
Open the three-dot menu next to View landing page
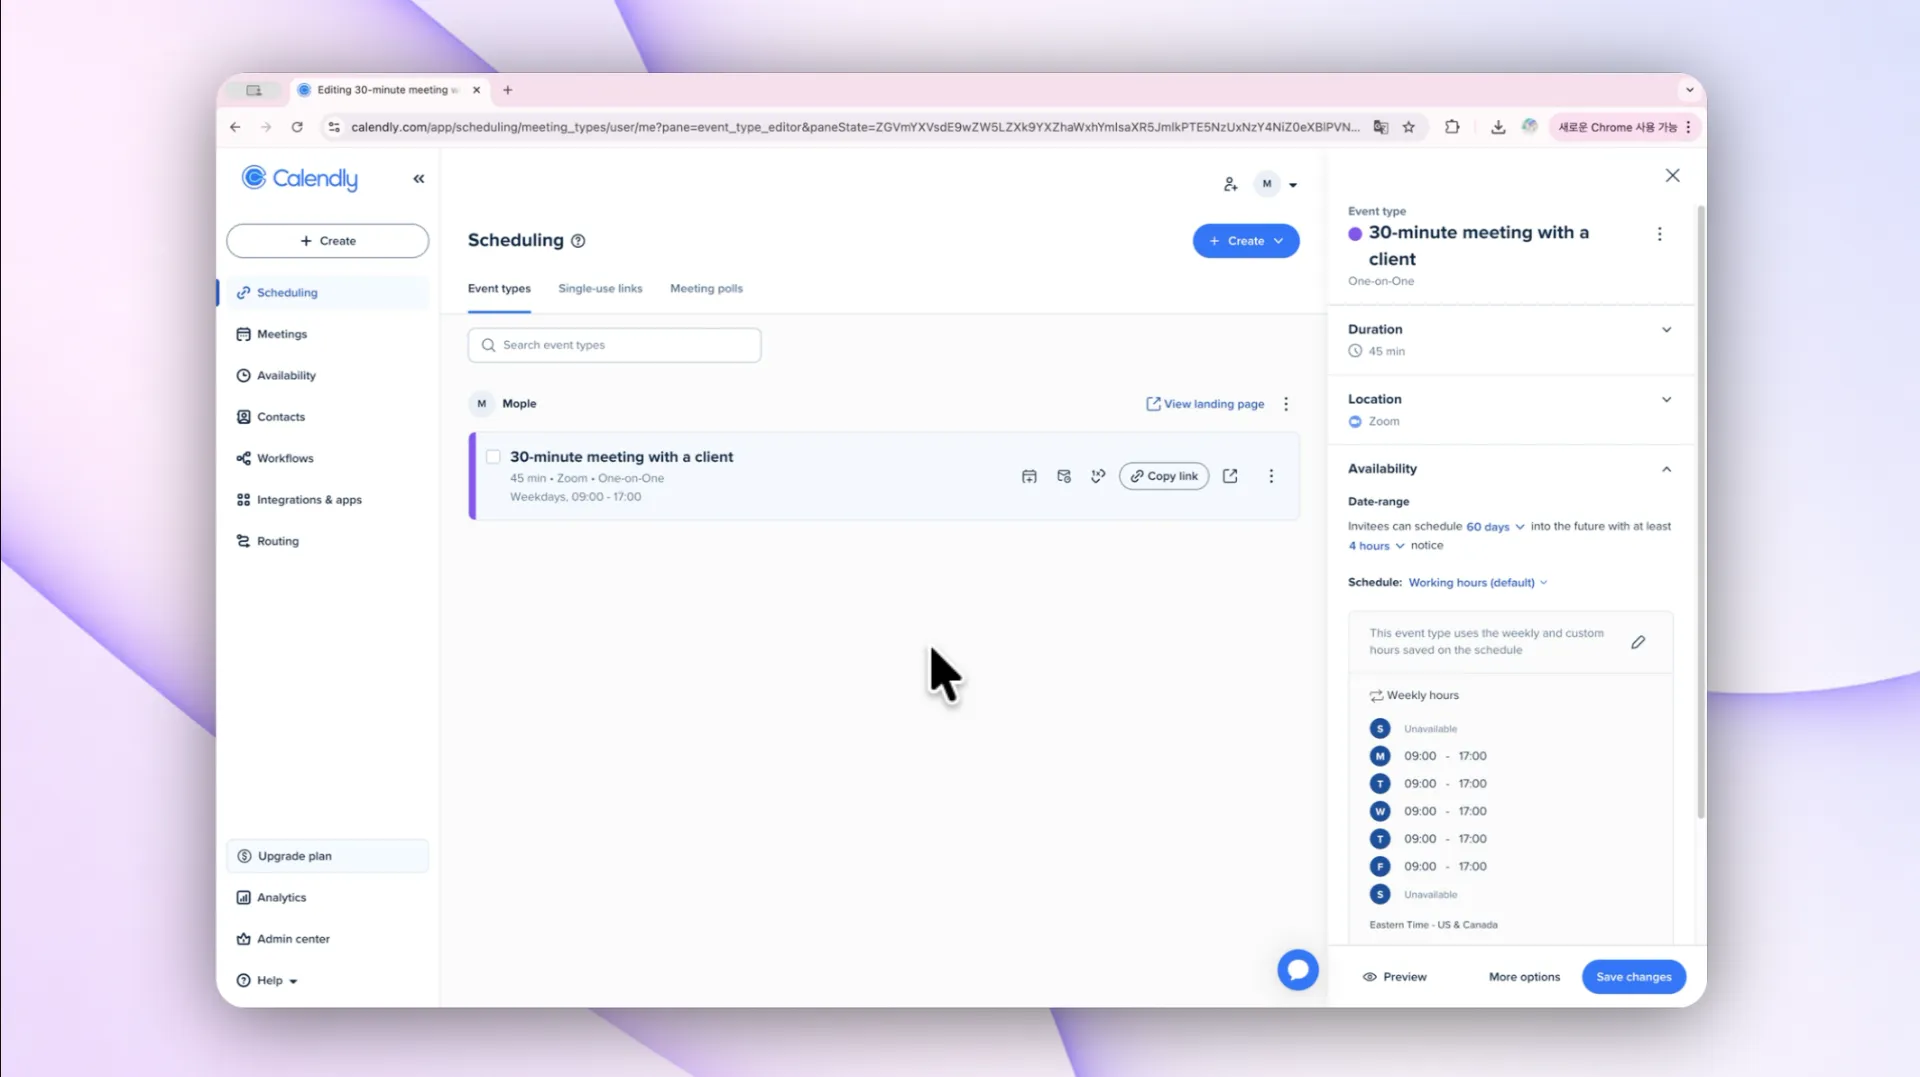[1286, 404]
